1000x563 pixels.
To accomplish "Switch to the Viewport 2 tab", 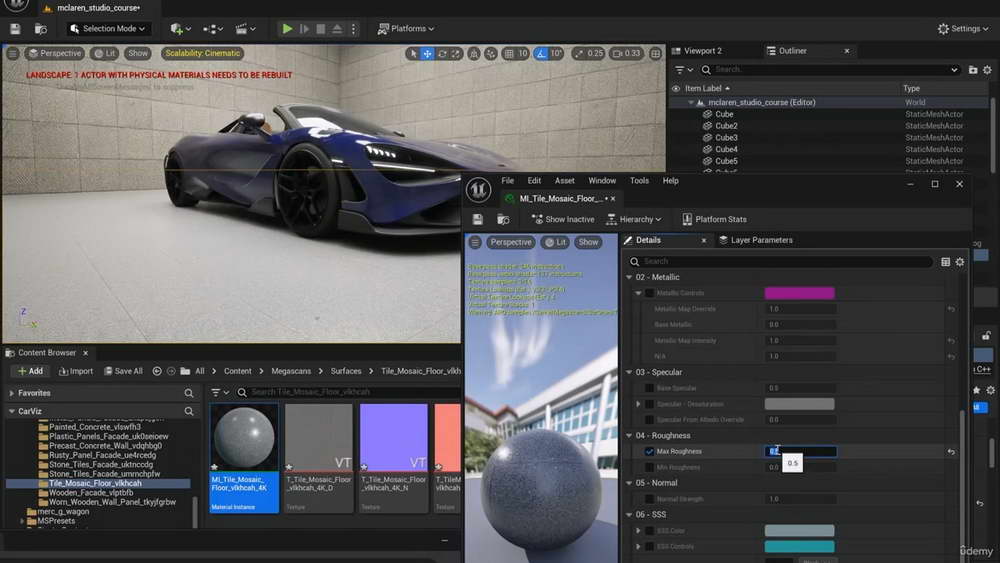I will point(703,51).
